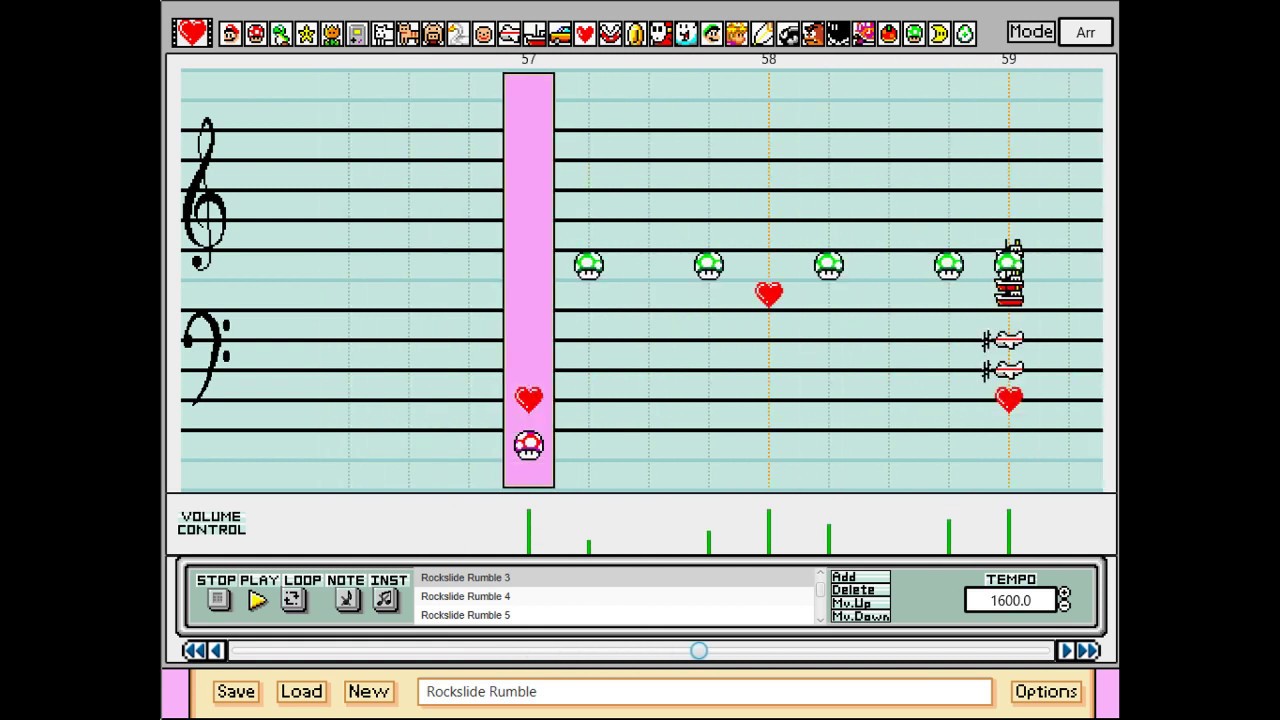Start playback with the PLAY arrow
This screenshot has width=1280, height=720.
(x=257, y=600)
